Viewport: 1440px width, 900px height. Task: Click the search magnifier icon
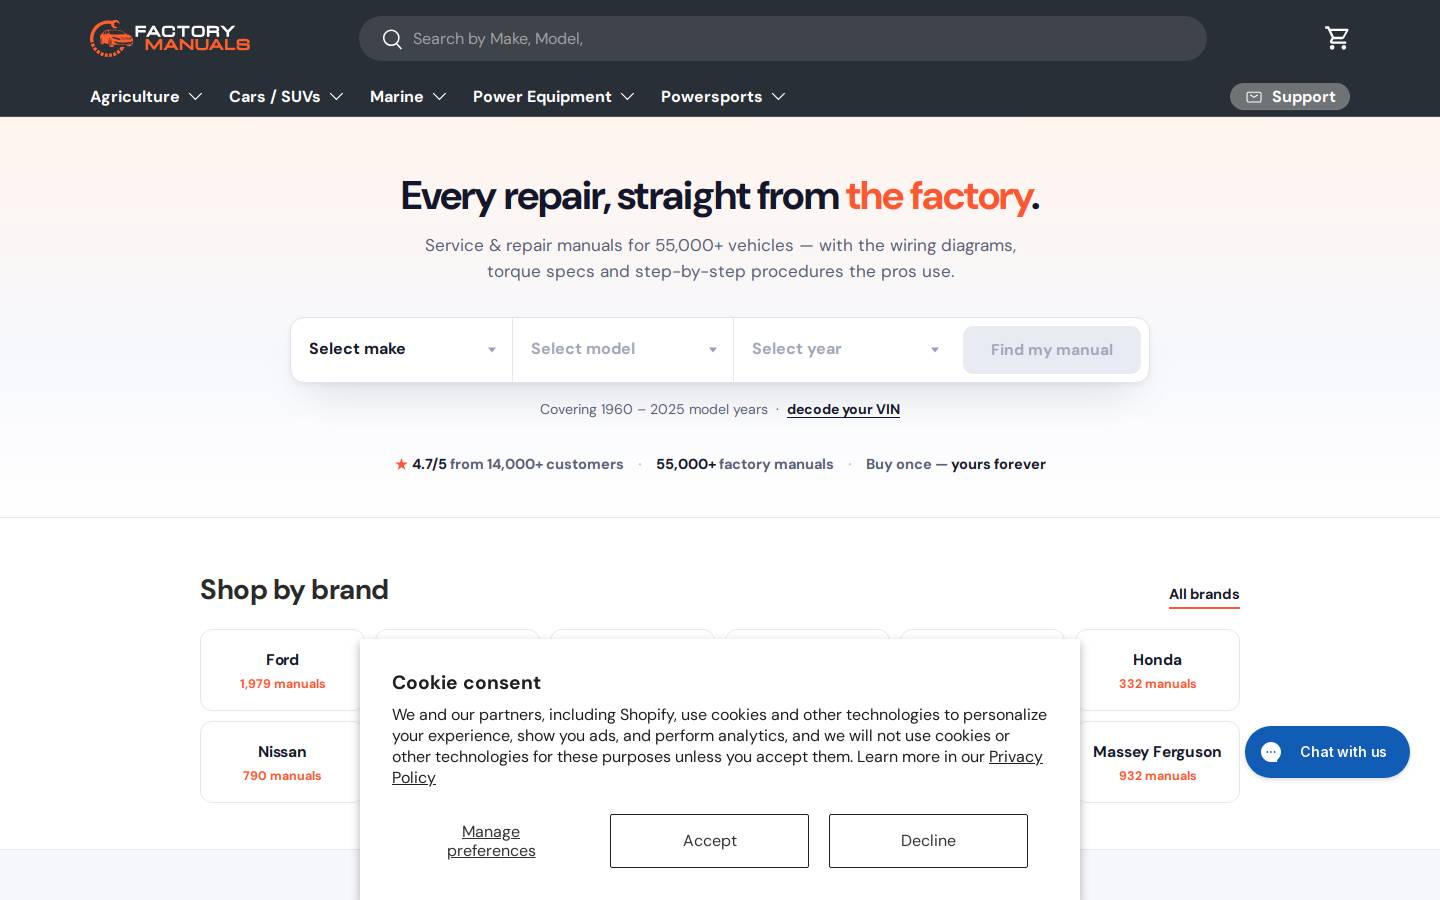click(x=392, y=39)
